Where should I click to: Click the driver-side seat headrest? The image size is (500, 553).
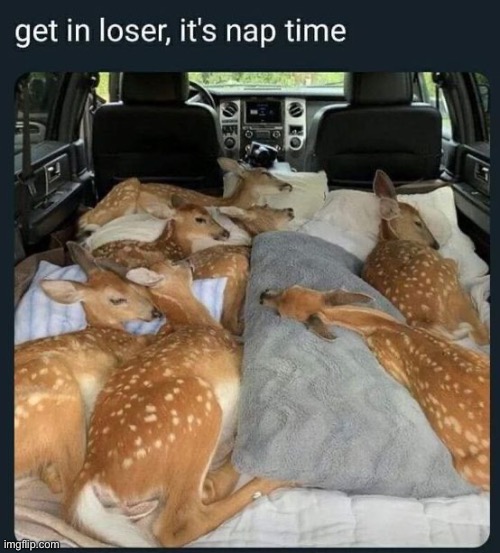coord(155,88)
